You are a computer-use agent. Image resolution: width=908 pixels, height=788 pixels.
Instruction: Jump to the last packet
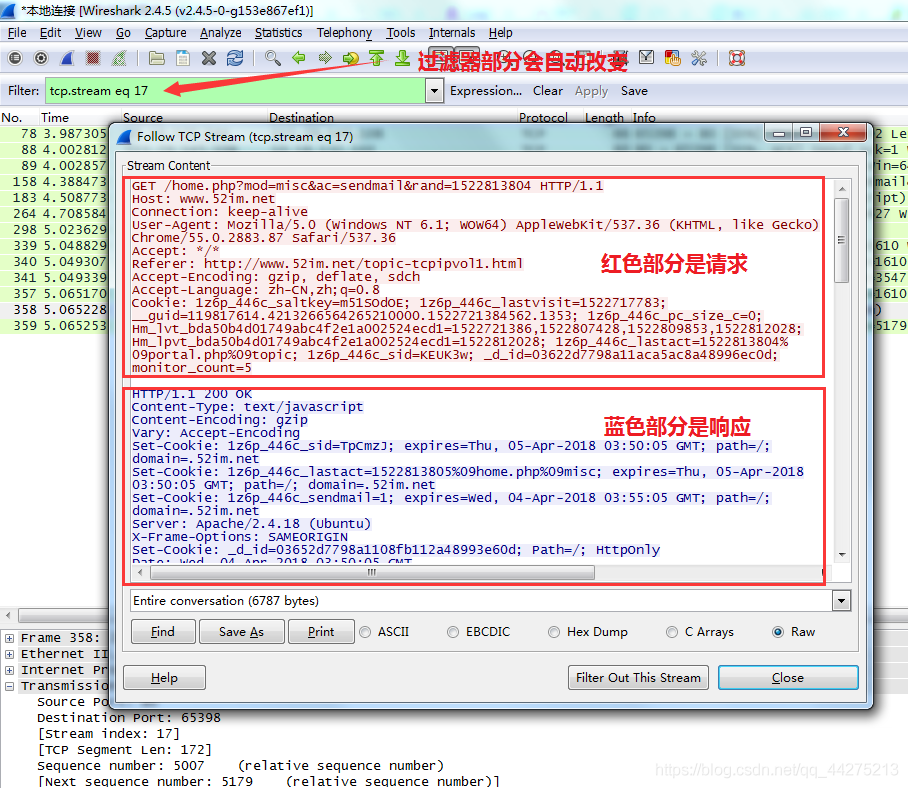(402, 58)
